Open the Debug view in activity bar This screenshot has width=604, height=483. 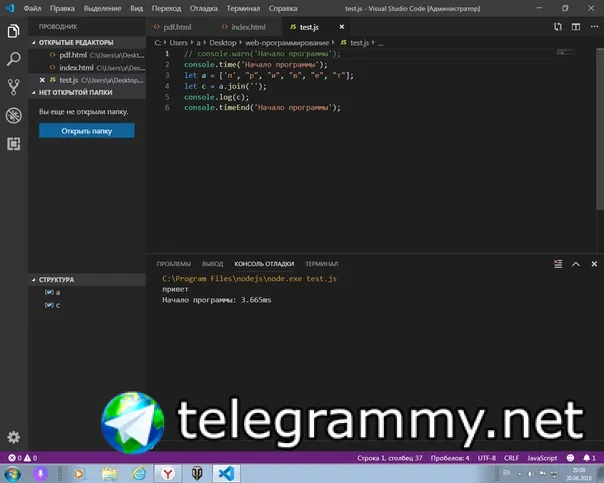pyautogui.click(x=13, y=116)
